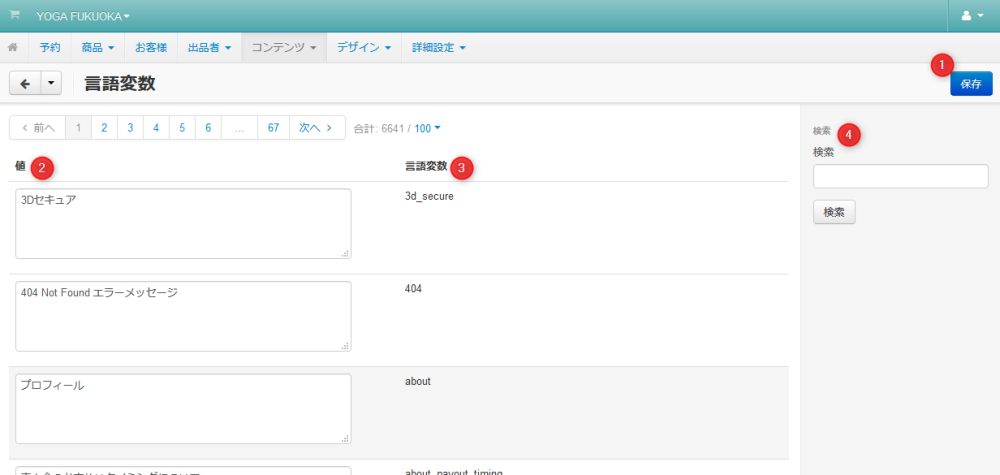1000x475 pixels.
Task: Go to page 3
Action: pyautogui.click(x=130, y=128)
